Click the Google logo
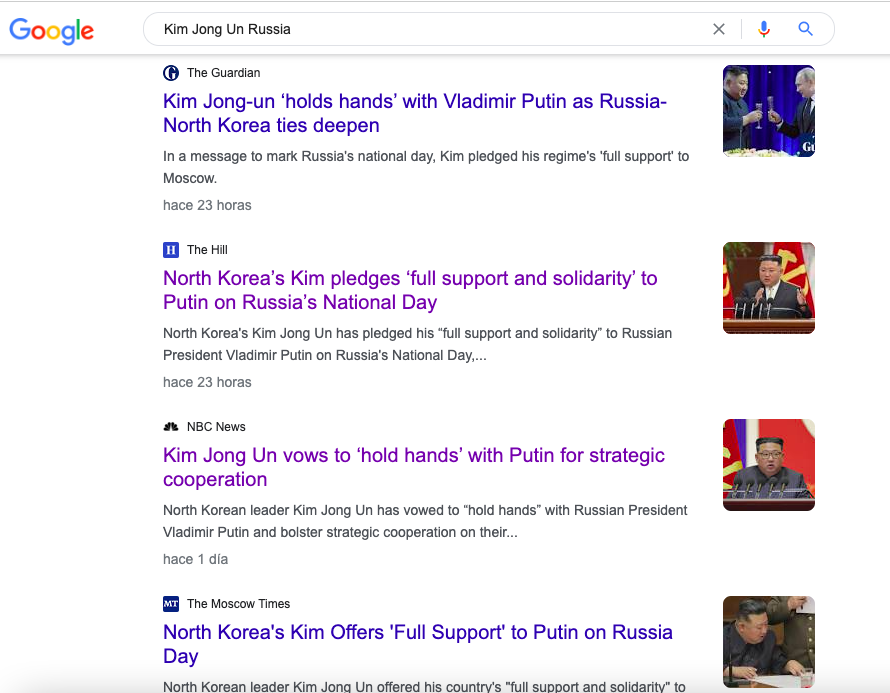890x693 pixels. click(52, 31)
